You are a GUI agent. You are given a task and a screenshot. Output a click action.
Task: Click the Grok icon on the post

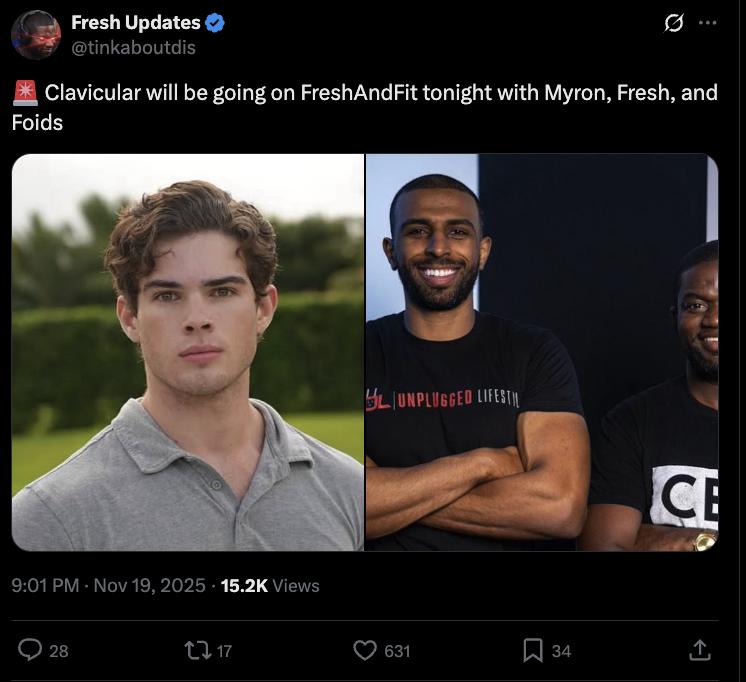[x=674, y=24]
